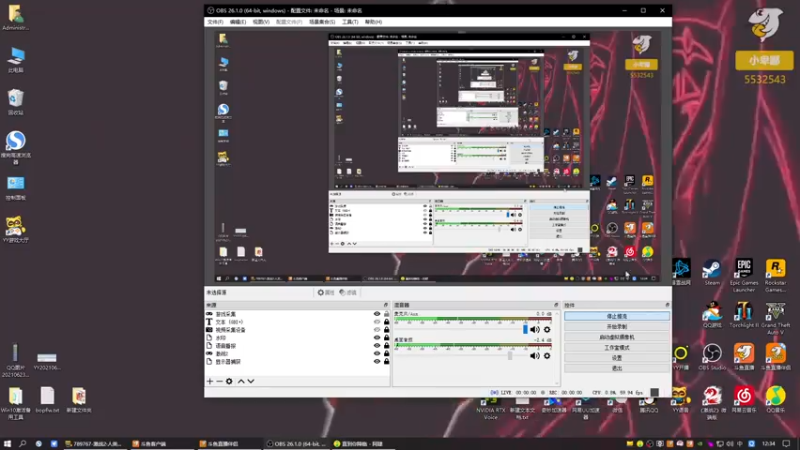This screenshot has height=450, width=800.
Task: Toggle lock on 文本 (GDI+) source
Action: 386,322
